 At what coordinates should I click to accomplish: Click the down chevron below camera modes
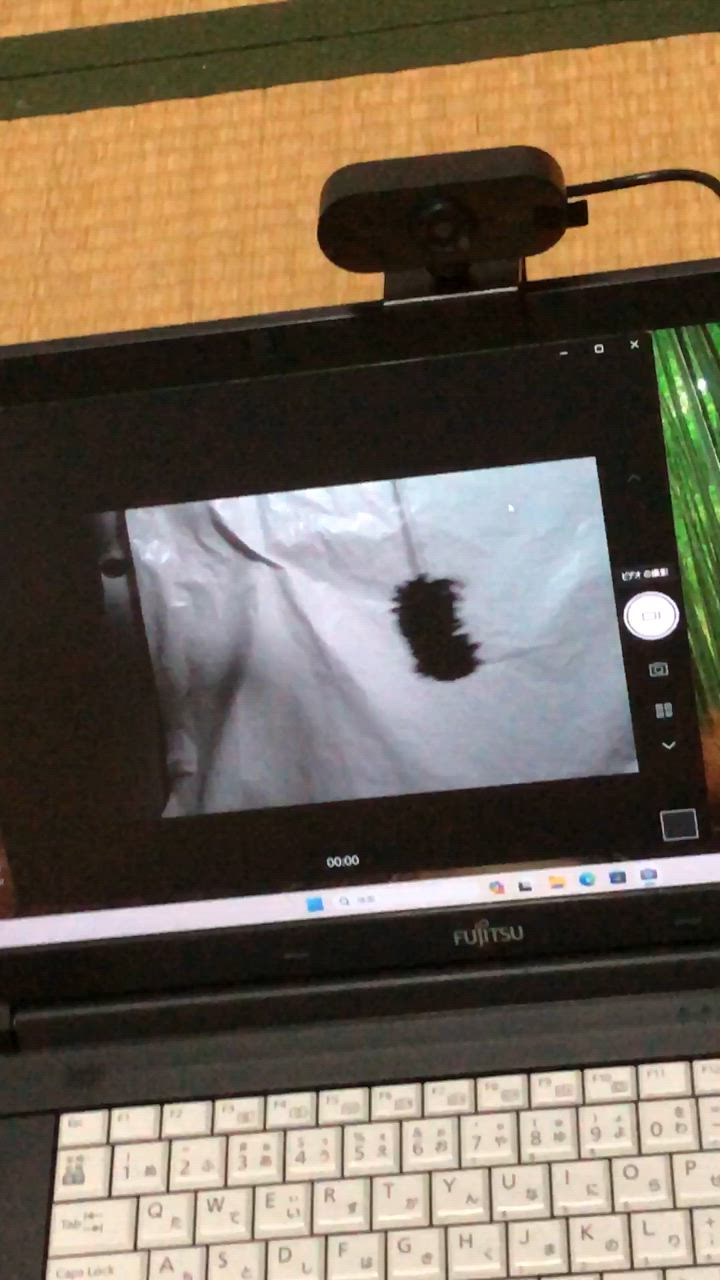[668, 745]
